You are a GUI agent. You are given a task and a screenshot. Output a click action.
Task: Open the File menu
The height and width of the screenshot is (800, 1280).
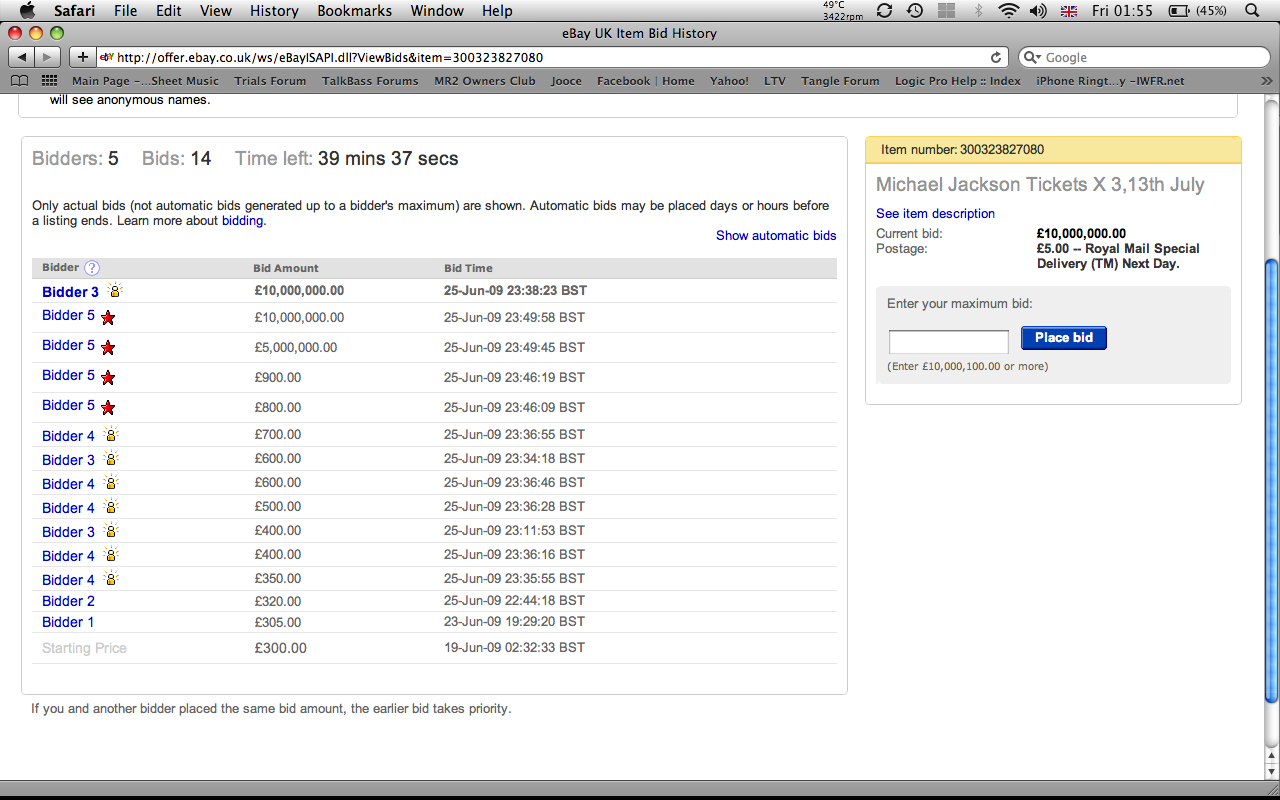pyautogui.click(x=126, y=11)
